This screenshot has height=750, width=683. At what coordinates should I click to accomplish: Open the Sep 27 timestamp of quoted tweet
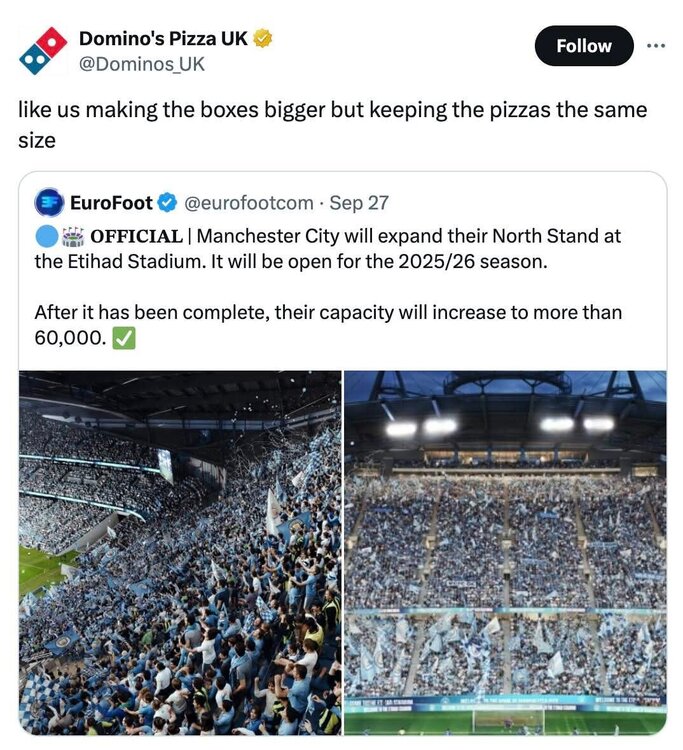click(x=359, y=203)
